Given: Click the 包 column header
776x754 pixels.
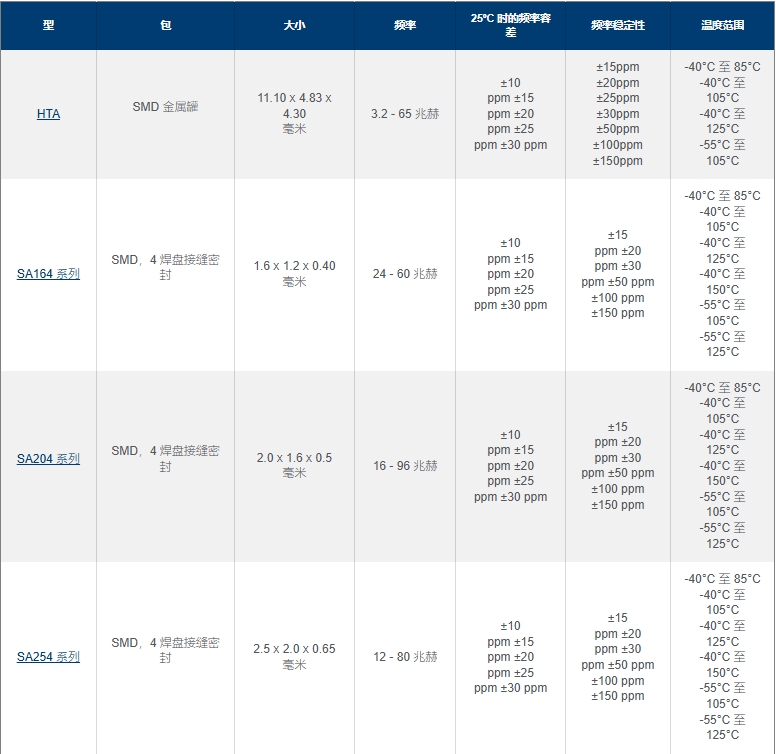Looking at the screenshot, I should click(x=165, y=25).
